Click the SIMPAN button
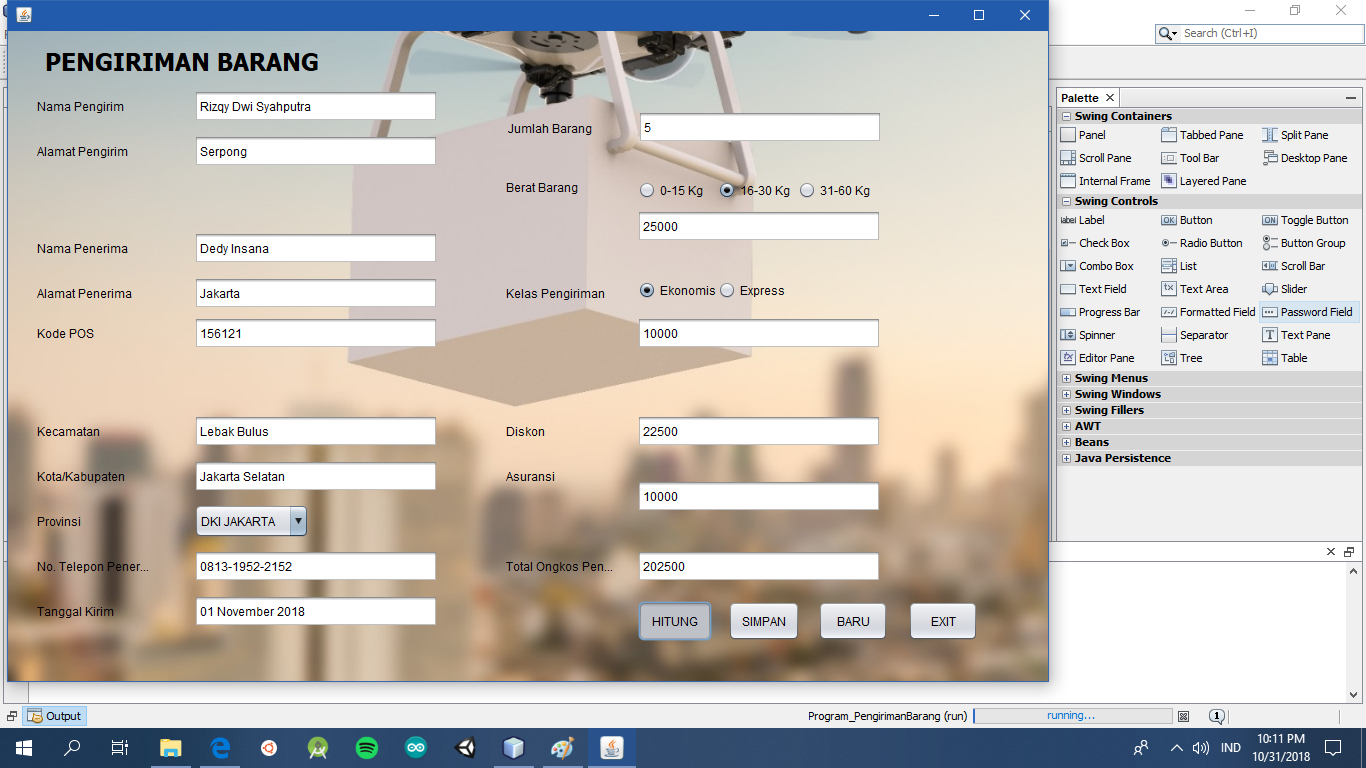The image size is (1366, 768). tap(763, 620)
